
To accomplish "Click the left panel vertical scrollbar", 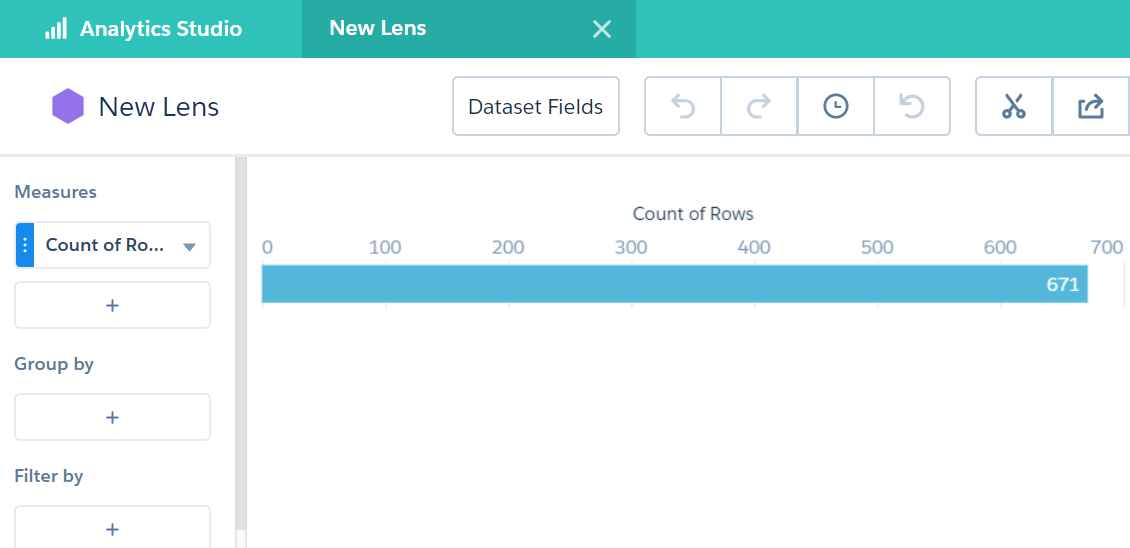I will [x=240, y=350].
